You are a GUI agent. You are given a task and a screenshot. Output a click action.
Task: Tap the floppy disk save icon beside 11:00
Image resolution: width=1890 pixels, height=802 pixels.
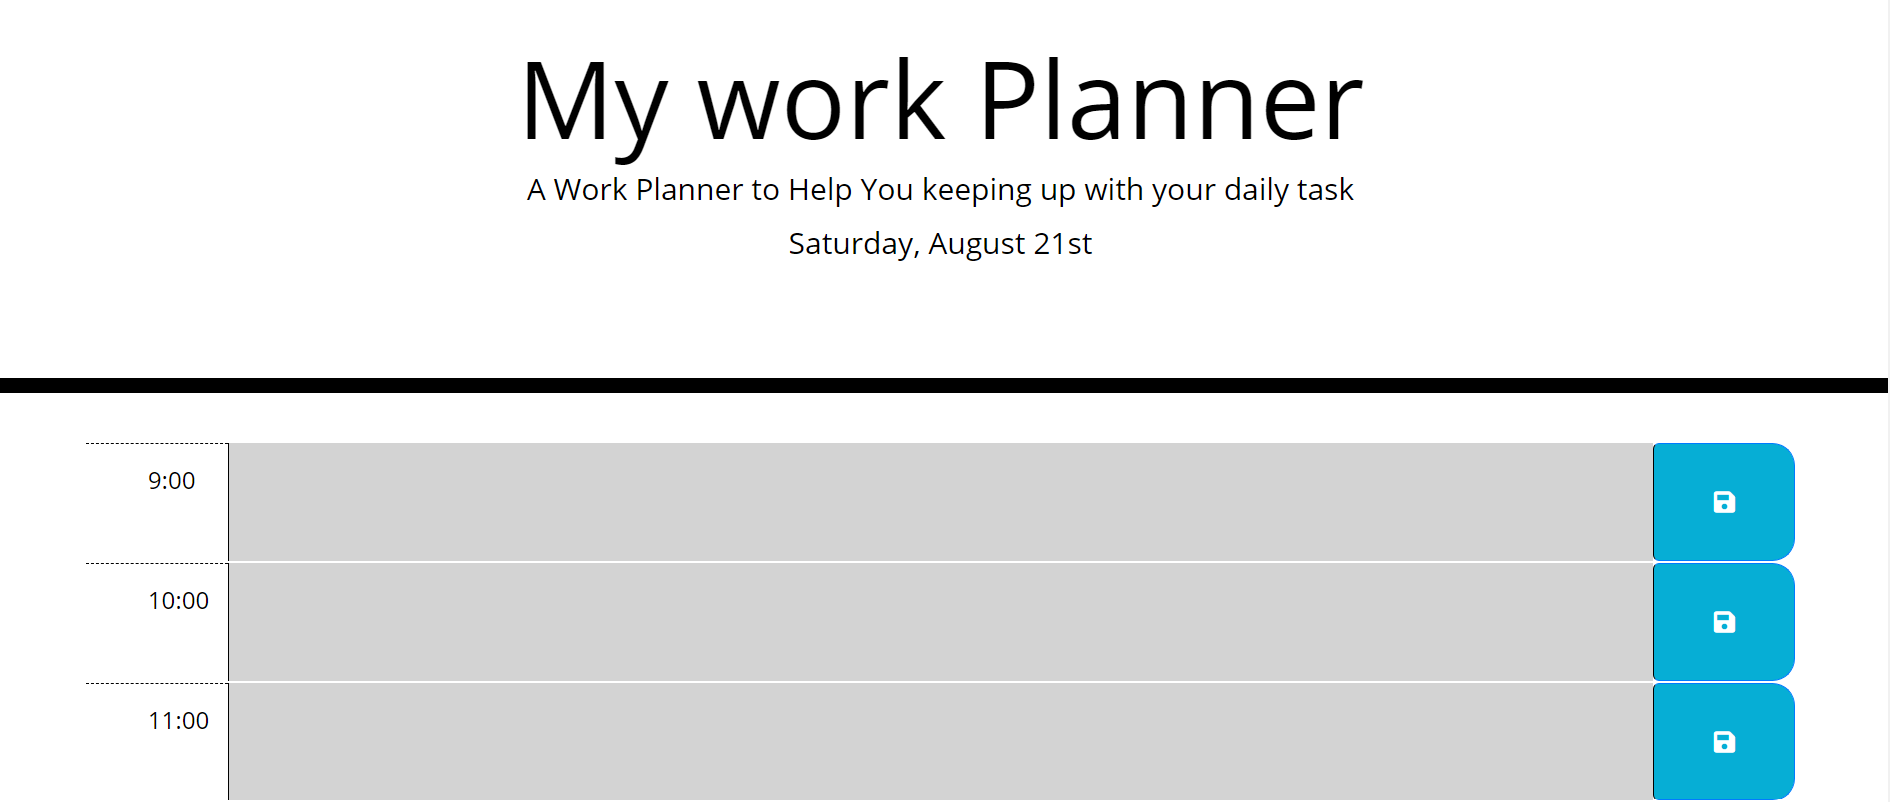pos(1723,742)
